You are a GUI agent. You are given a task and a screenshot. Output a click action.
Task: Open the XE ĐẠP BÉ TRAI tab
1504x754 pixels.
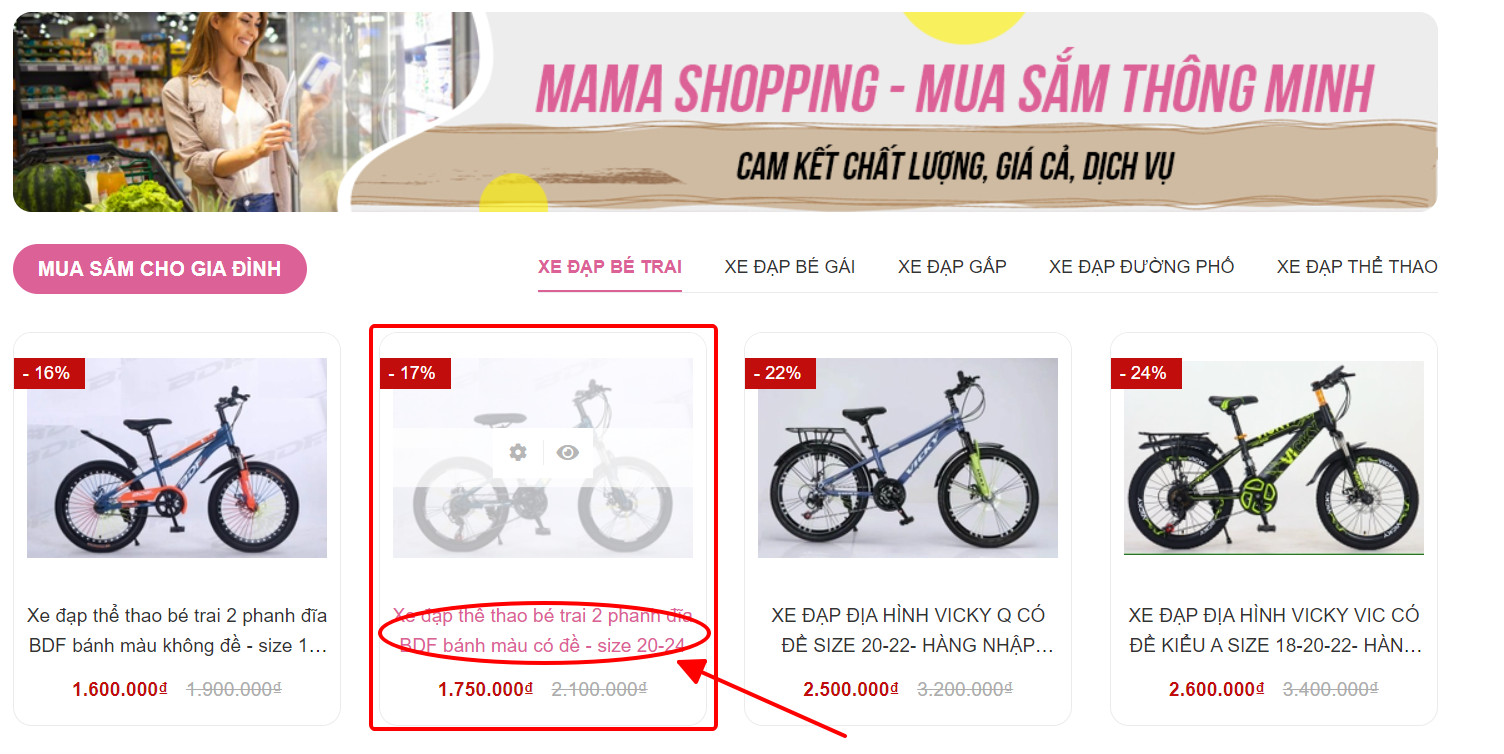[x=610, y=267]
